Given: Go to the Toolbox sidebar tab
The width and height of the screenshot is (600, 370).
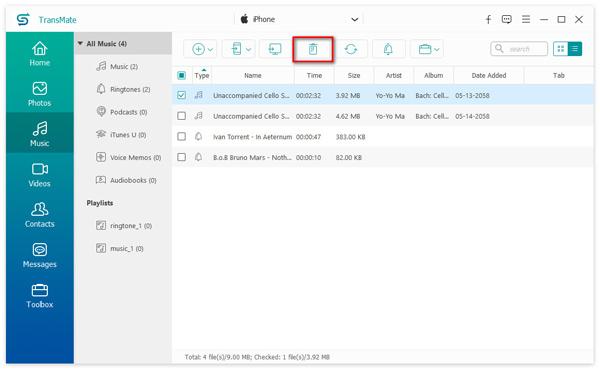Looking at the screenshot, I should 39,295.
